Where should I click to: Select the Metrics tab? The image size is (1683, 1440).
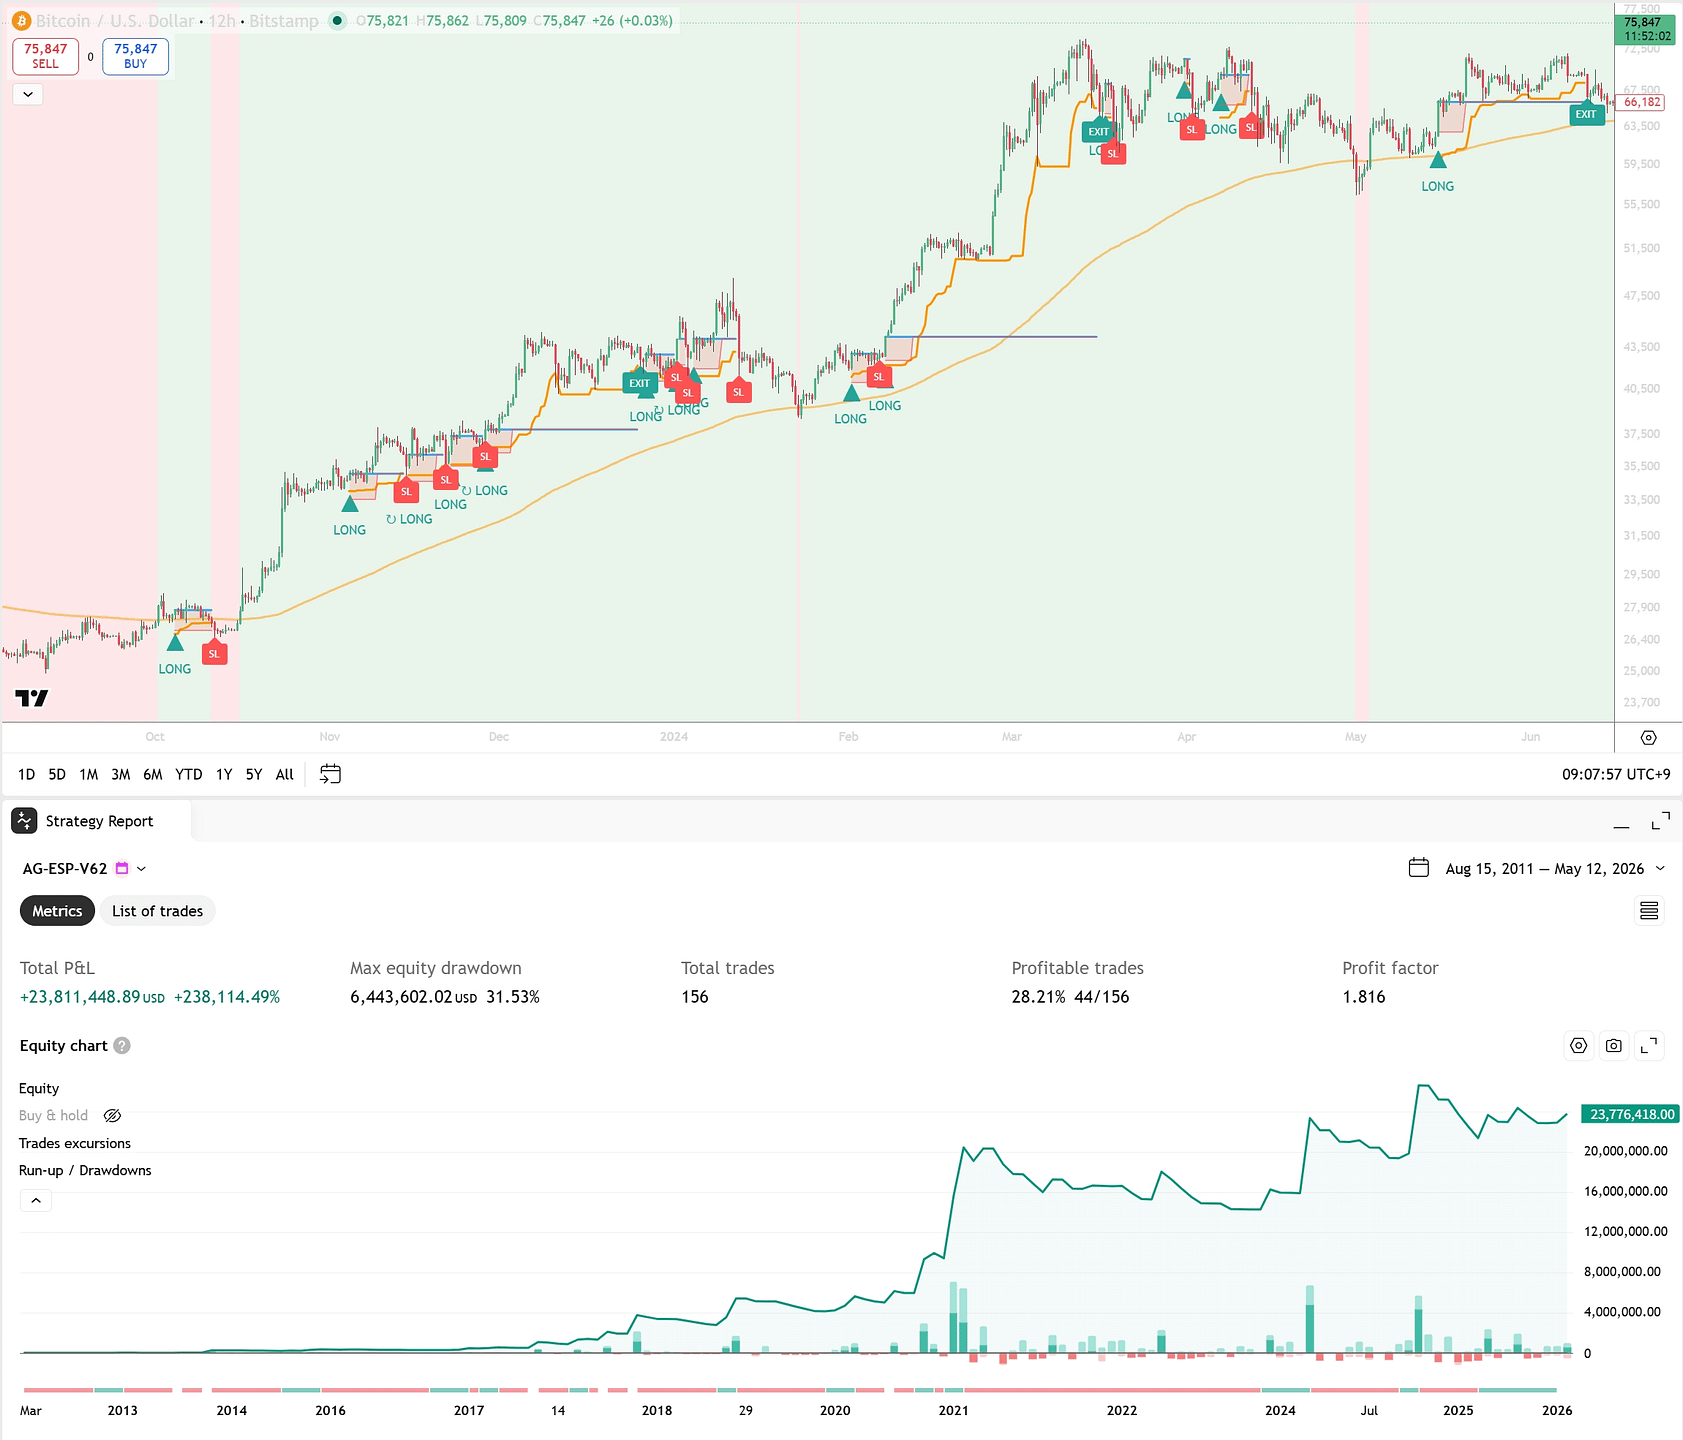coord(57,911)
